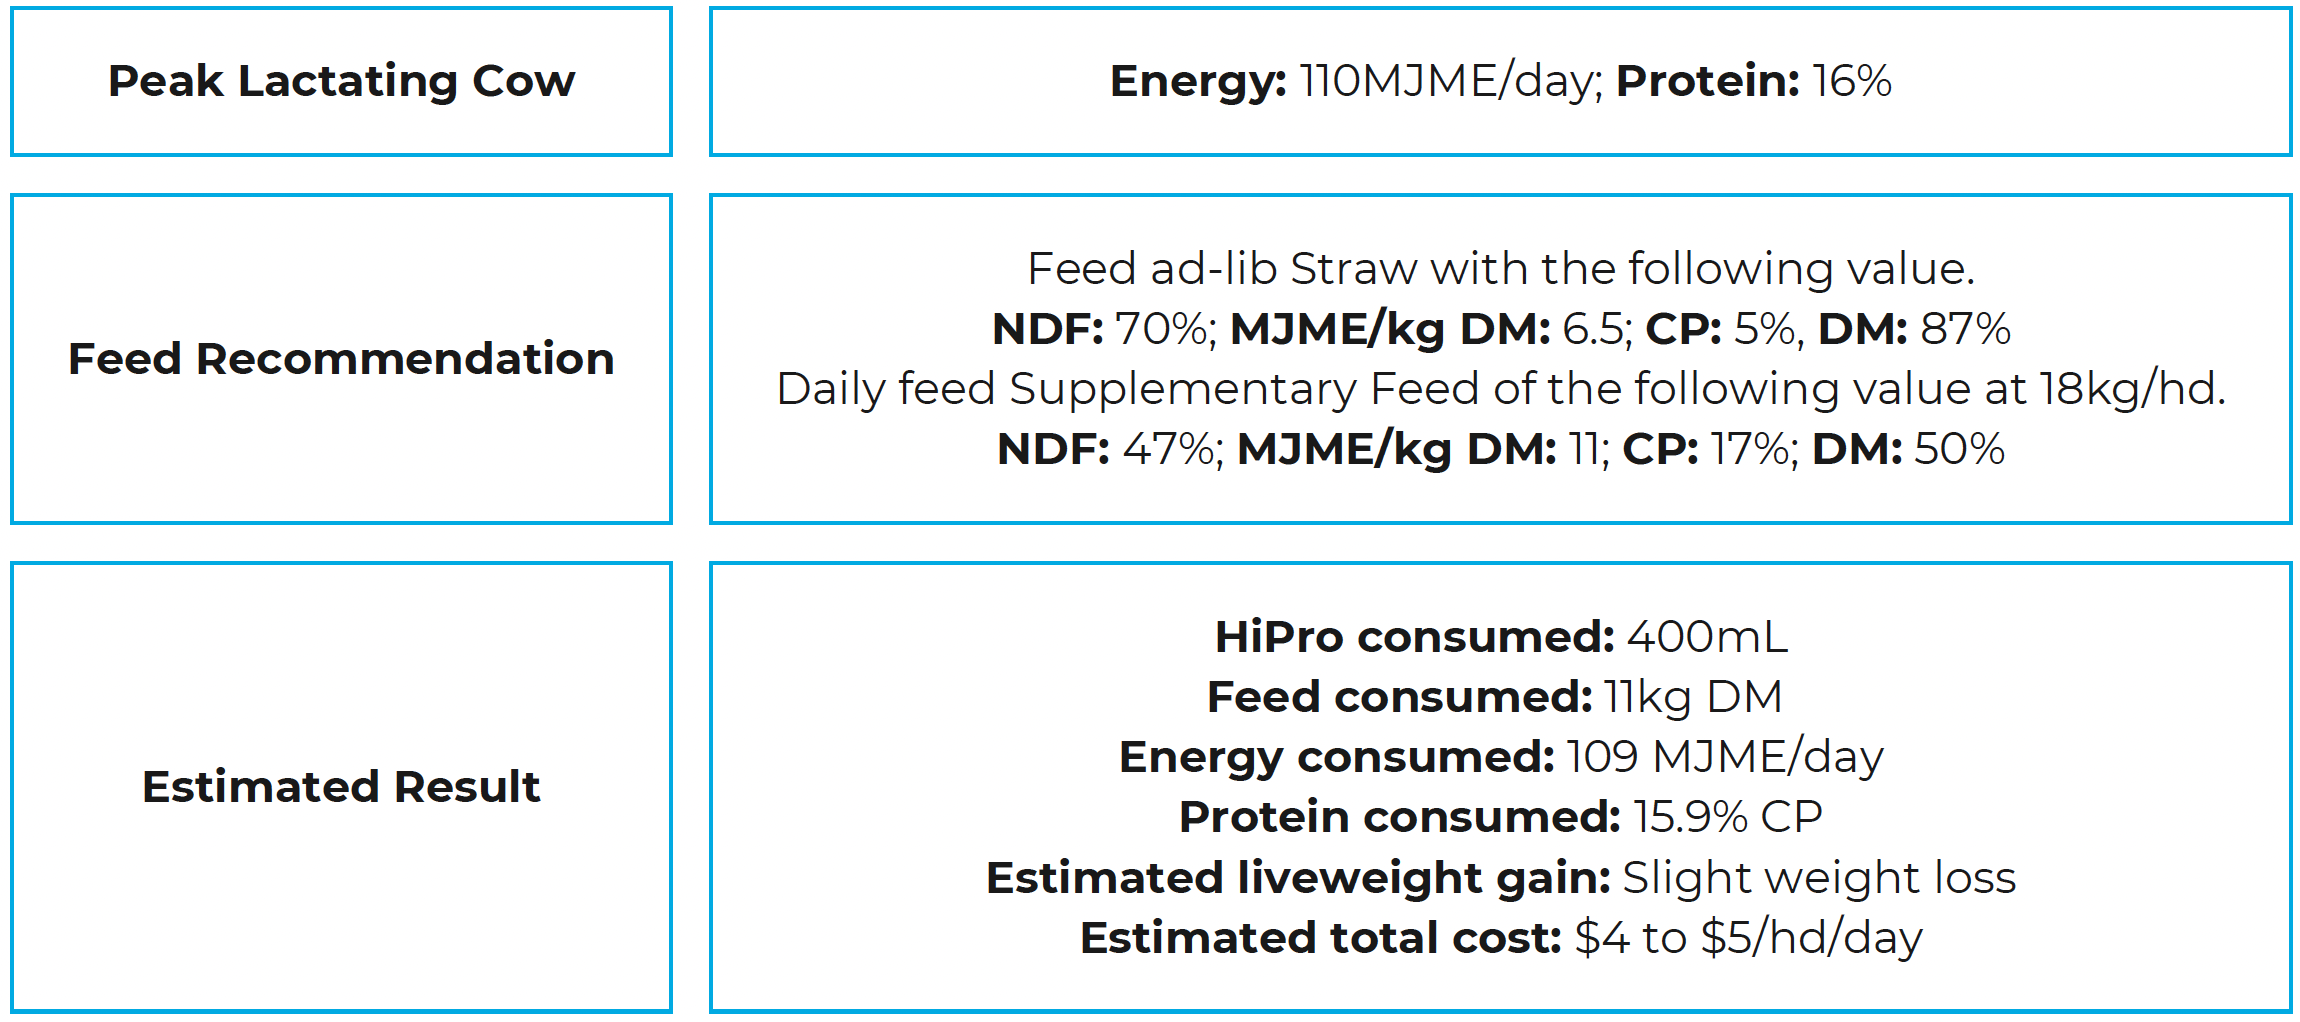Select the Estimated Result heading cell
The height and width of the screenshot is (1022, 2300).
pos(341,786)
